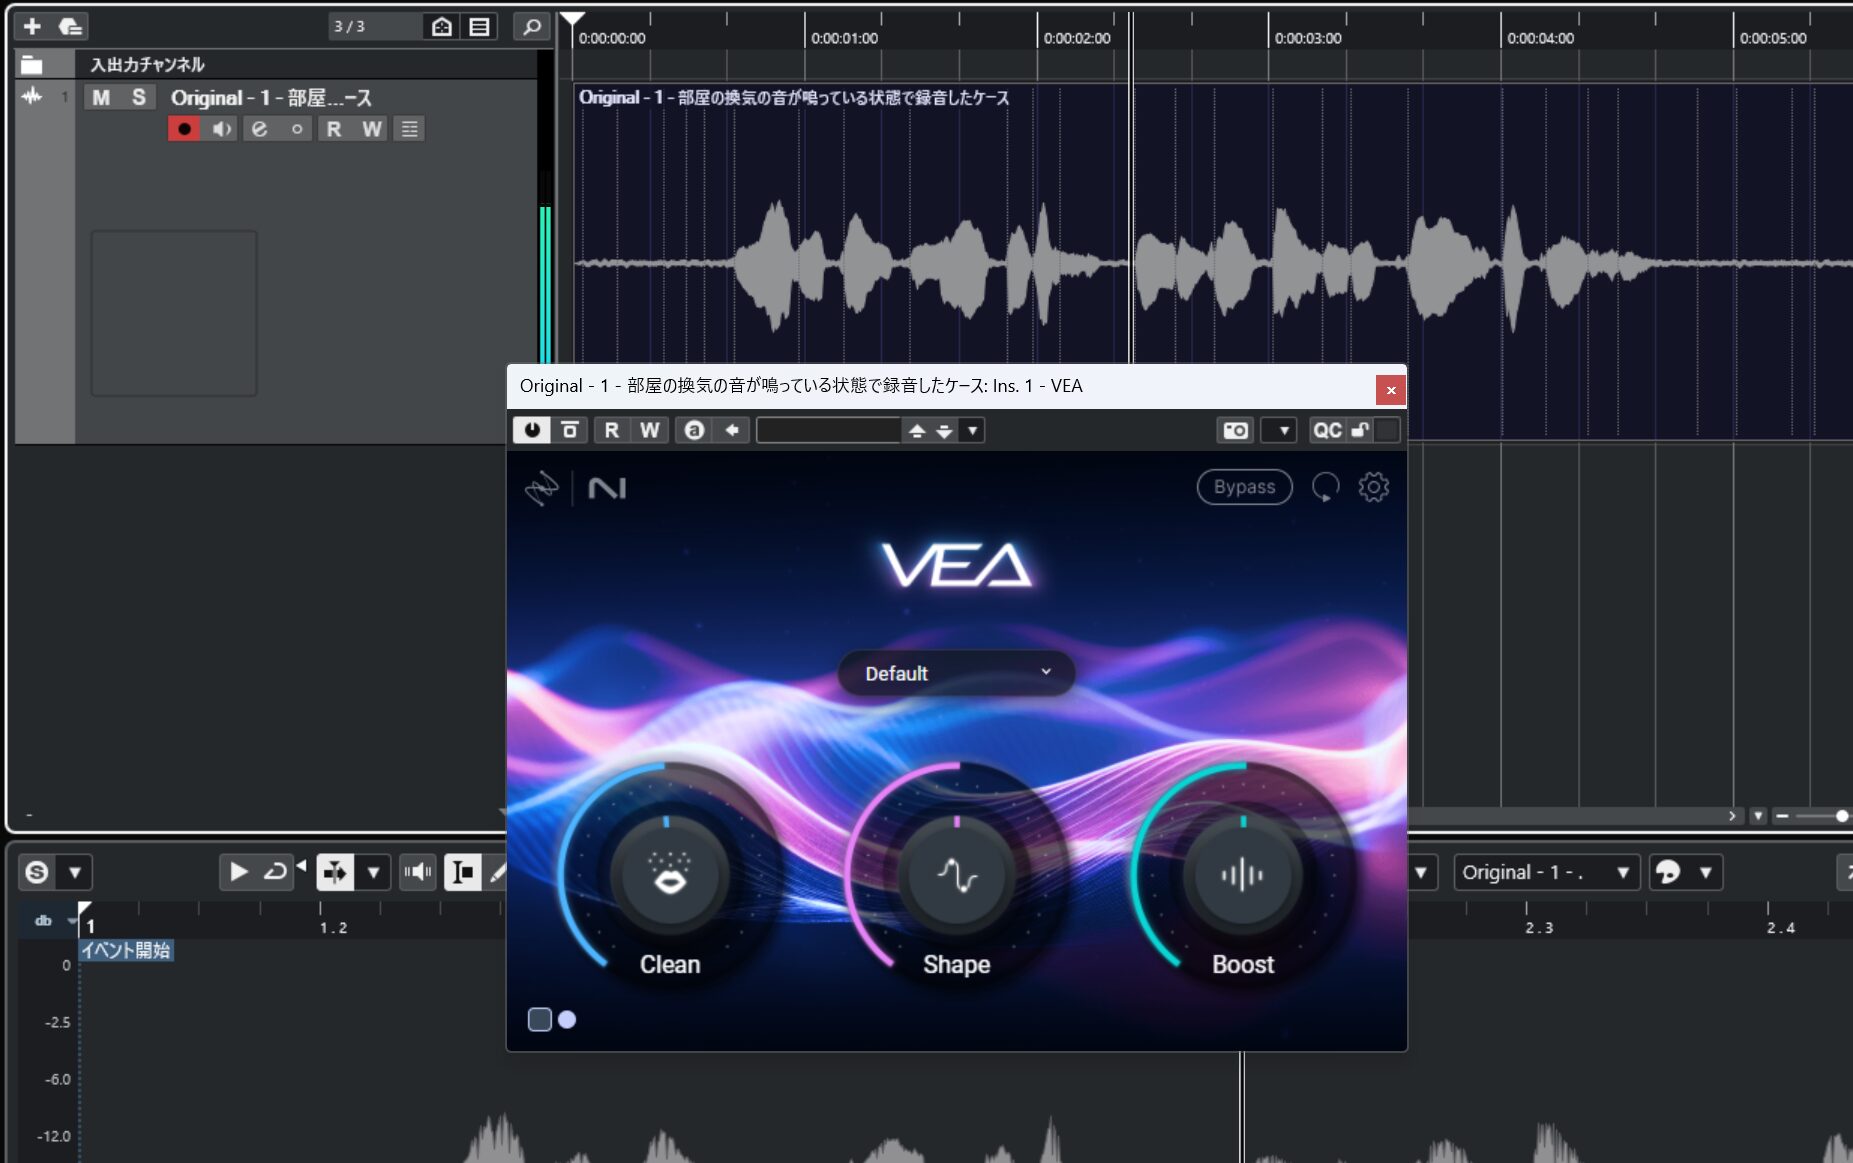
Task: Click the QC quick controls button
Action: [1327, 430]
